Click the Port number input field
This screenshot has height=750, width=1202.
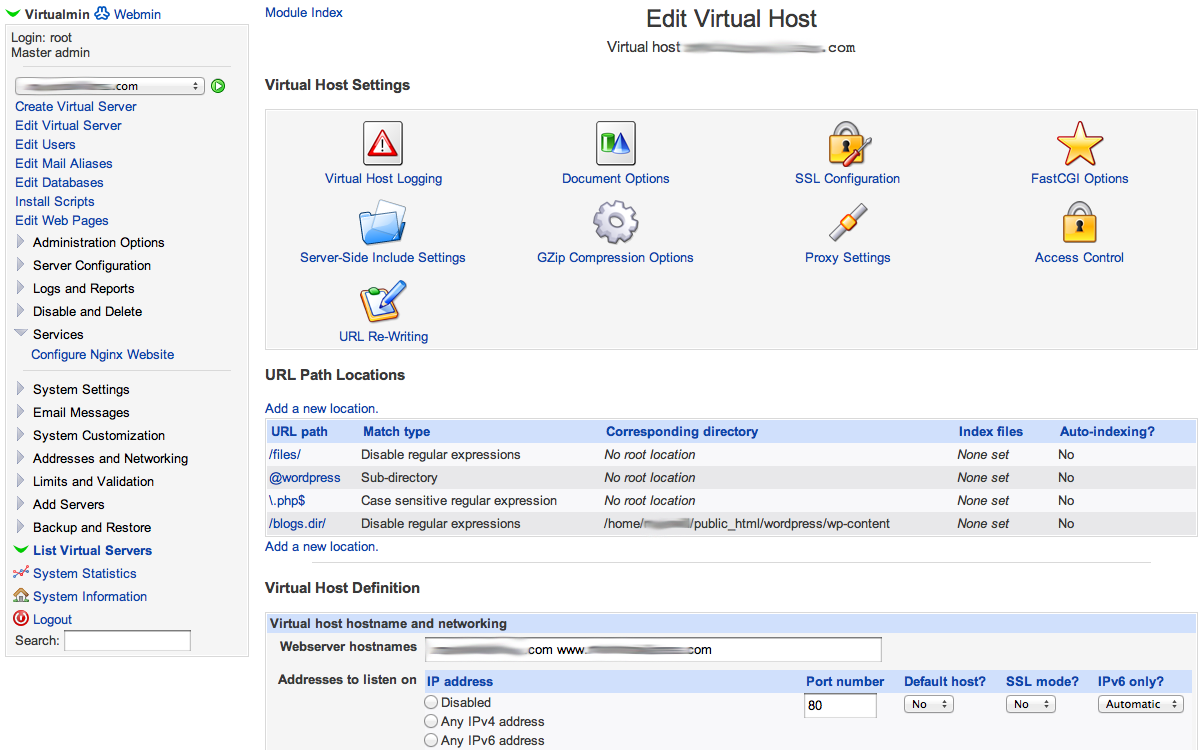click(840, 706)
